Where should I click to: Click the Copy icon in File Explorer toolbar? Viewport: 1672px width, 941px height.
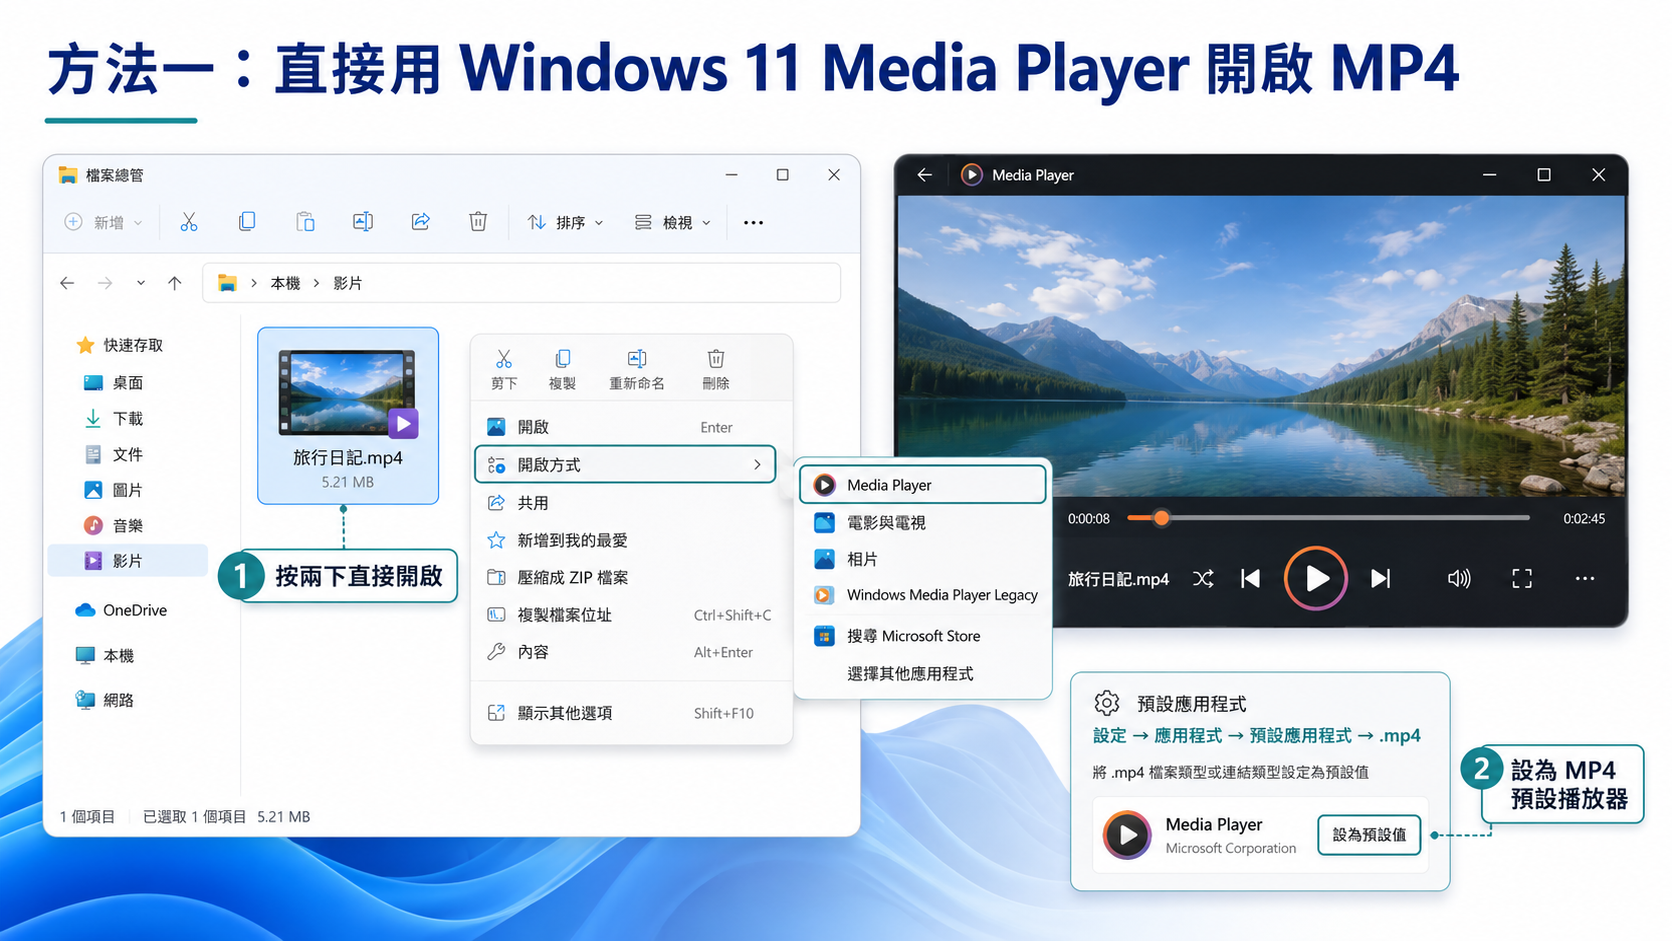[x=247, y=222]
